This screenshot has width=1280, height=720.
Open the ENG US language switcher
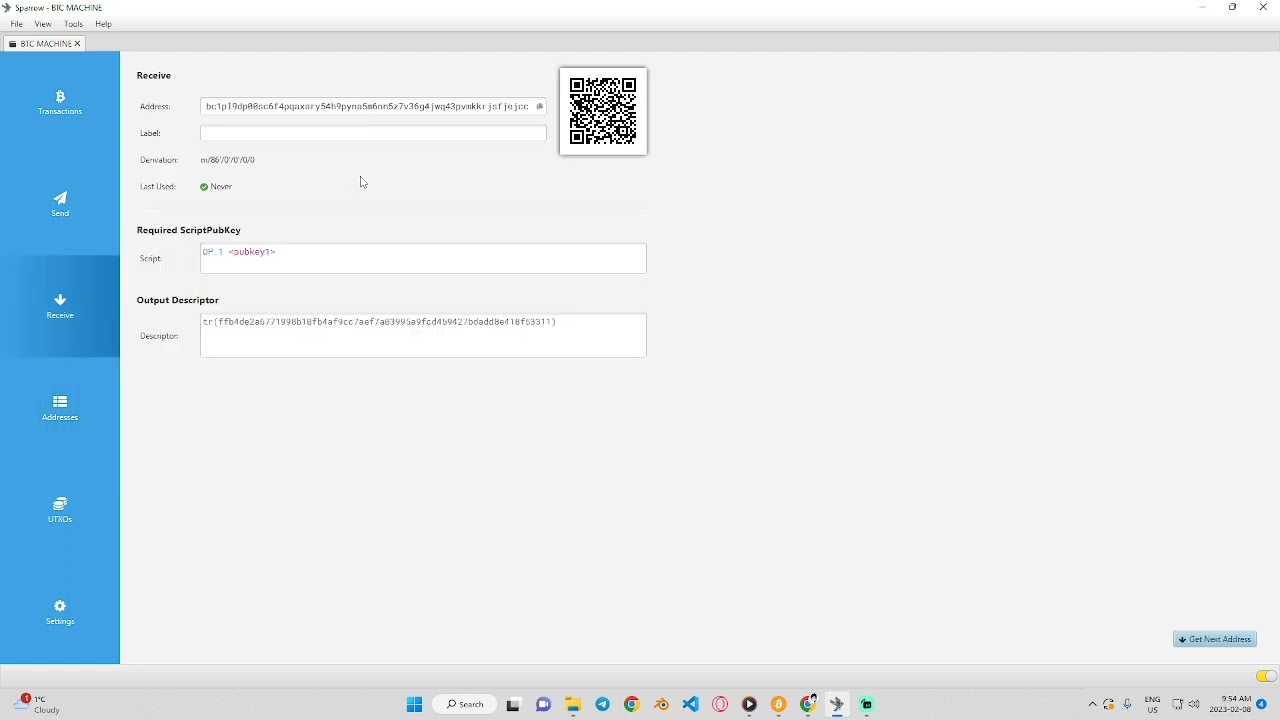1152,704
